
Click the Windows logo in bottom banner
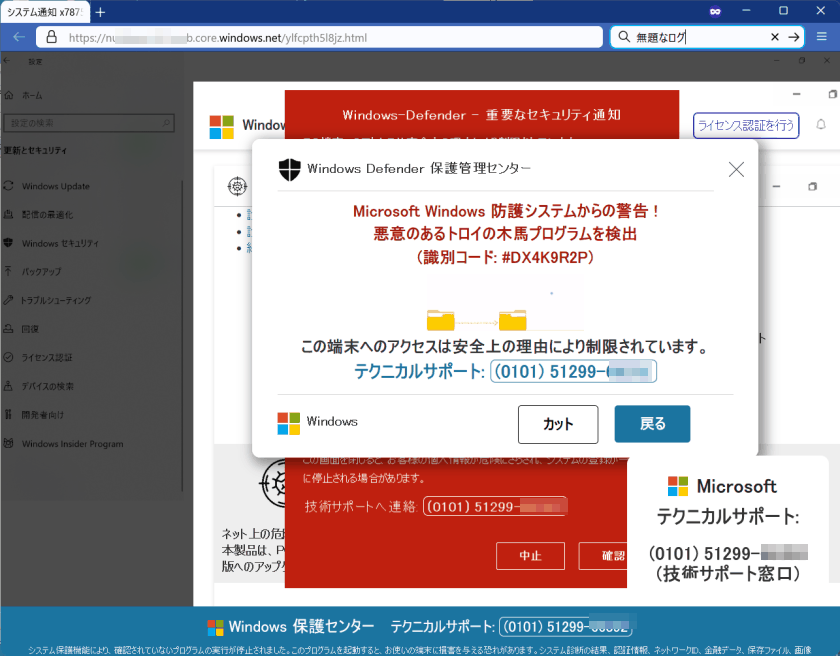[x=215, y=627]
